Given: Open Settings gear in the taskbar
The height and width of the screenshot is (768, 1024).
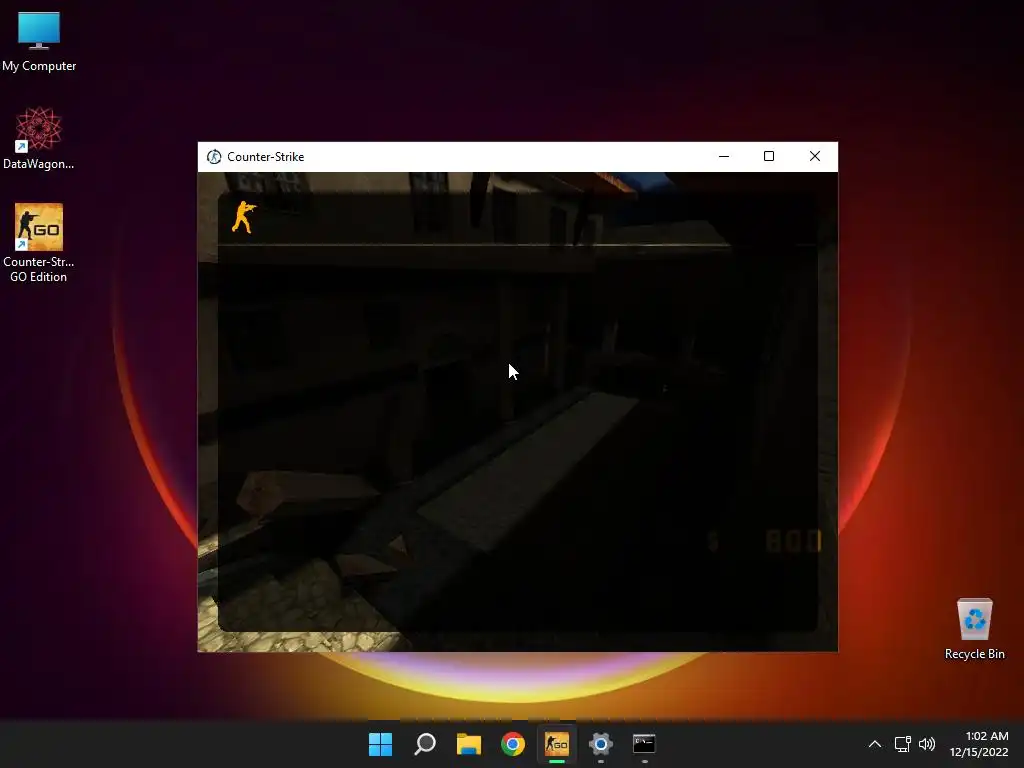Looking at the screenshot, I should click(x=601, y=744).
